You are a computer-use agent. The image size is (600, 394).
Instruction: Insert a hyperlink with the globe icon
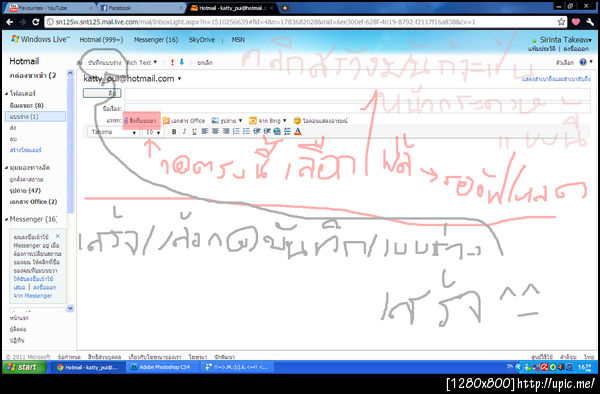(x=277, y=132)
